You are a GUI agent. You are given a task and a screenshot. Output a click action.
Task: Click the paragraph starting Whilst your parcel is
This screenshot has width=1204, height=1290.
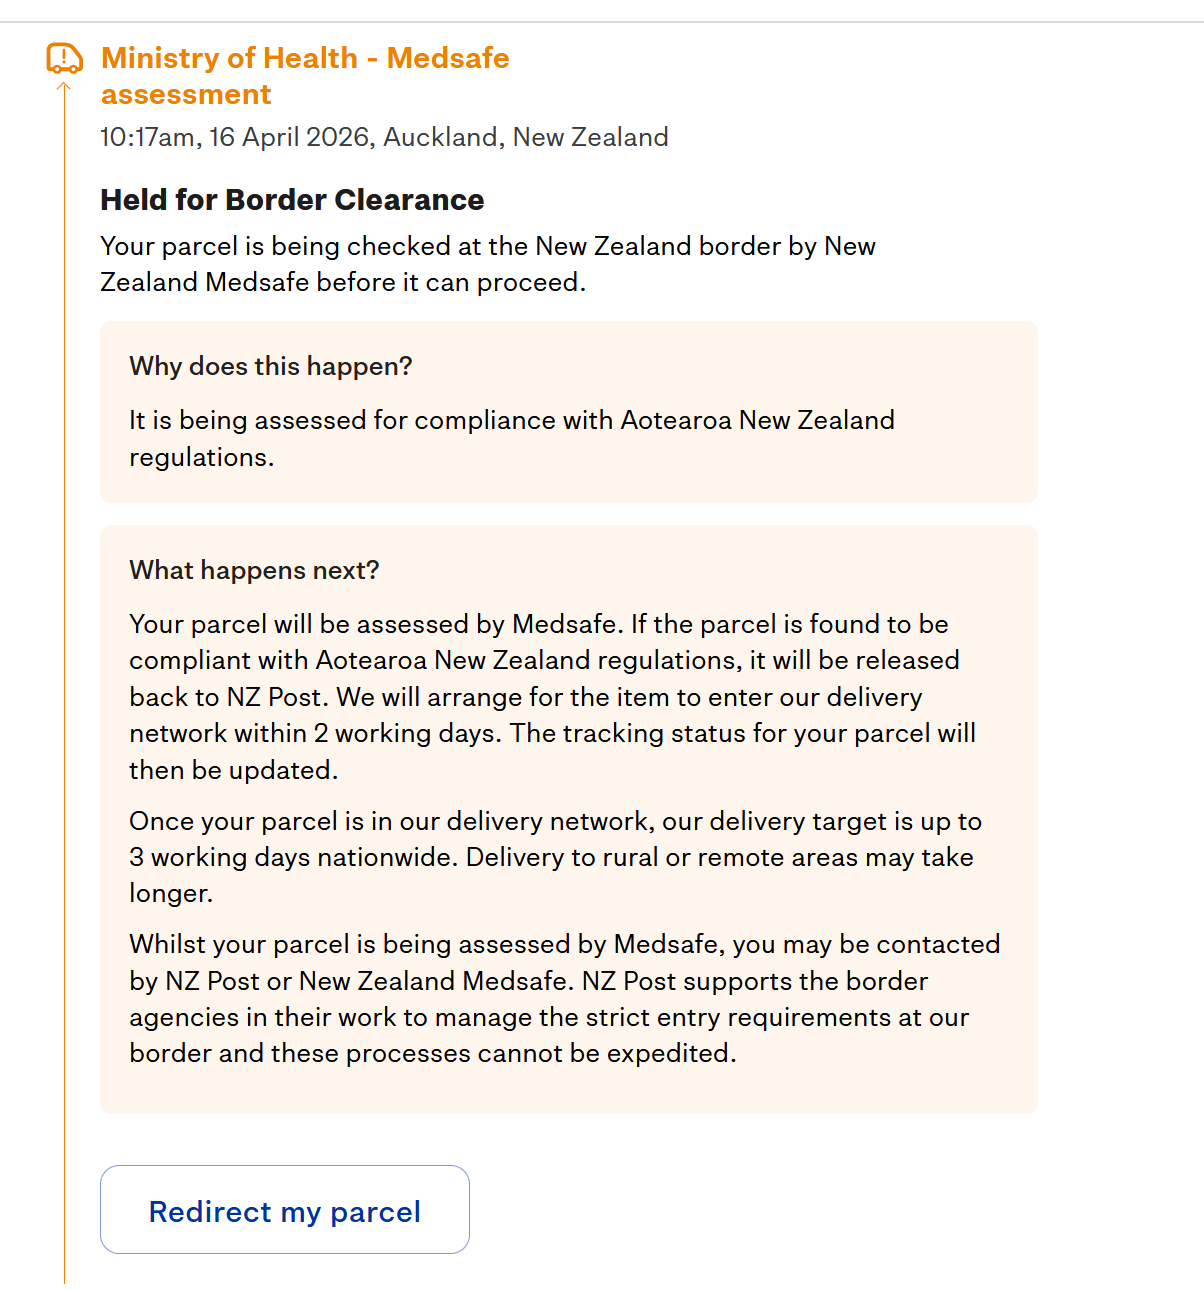565,998
